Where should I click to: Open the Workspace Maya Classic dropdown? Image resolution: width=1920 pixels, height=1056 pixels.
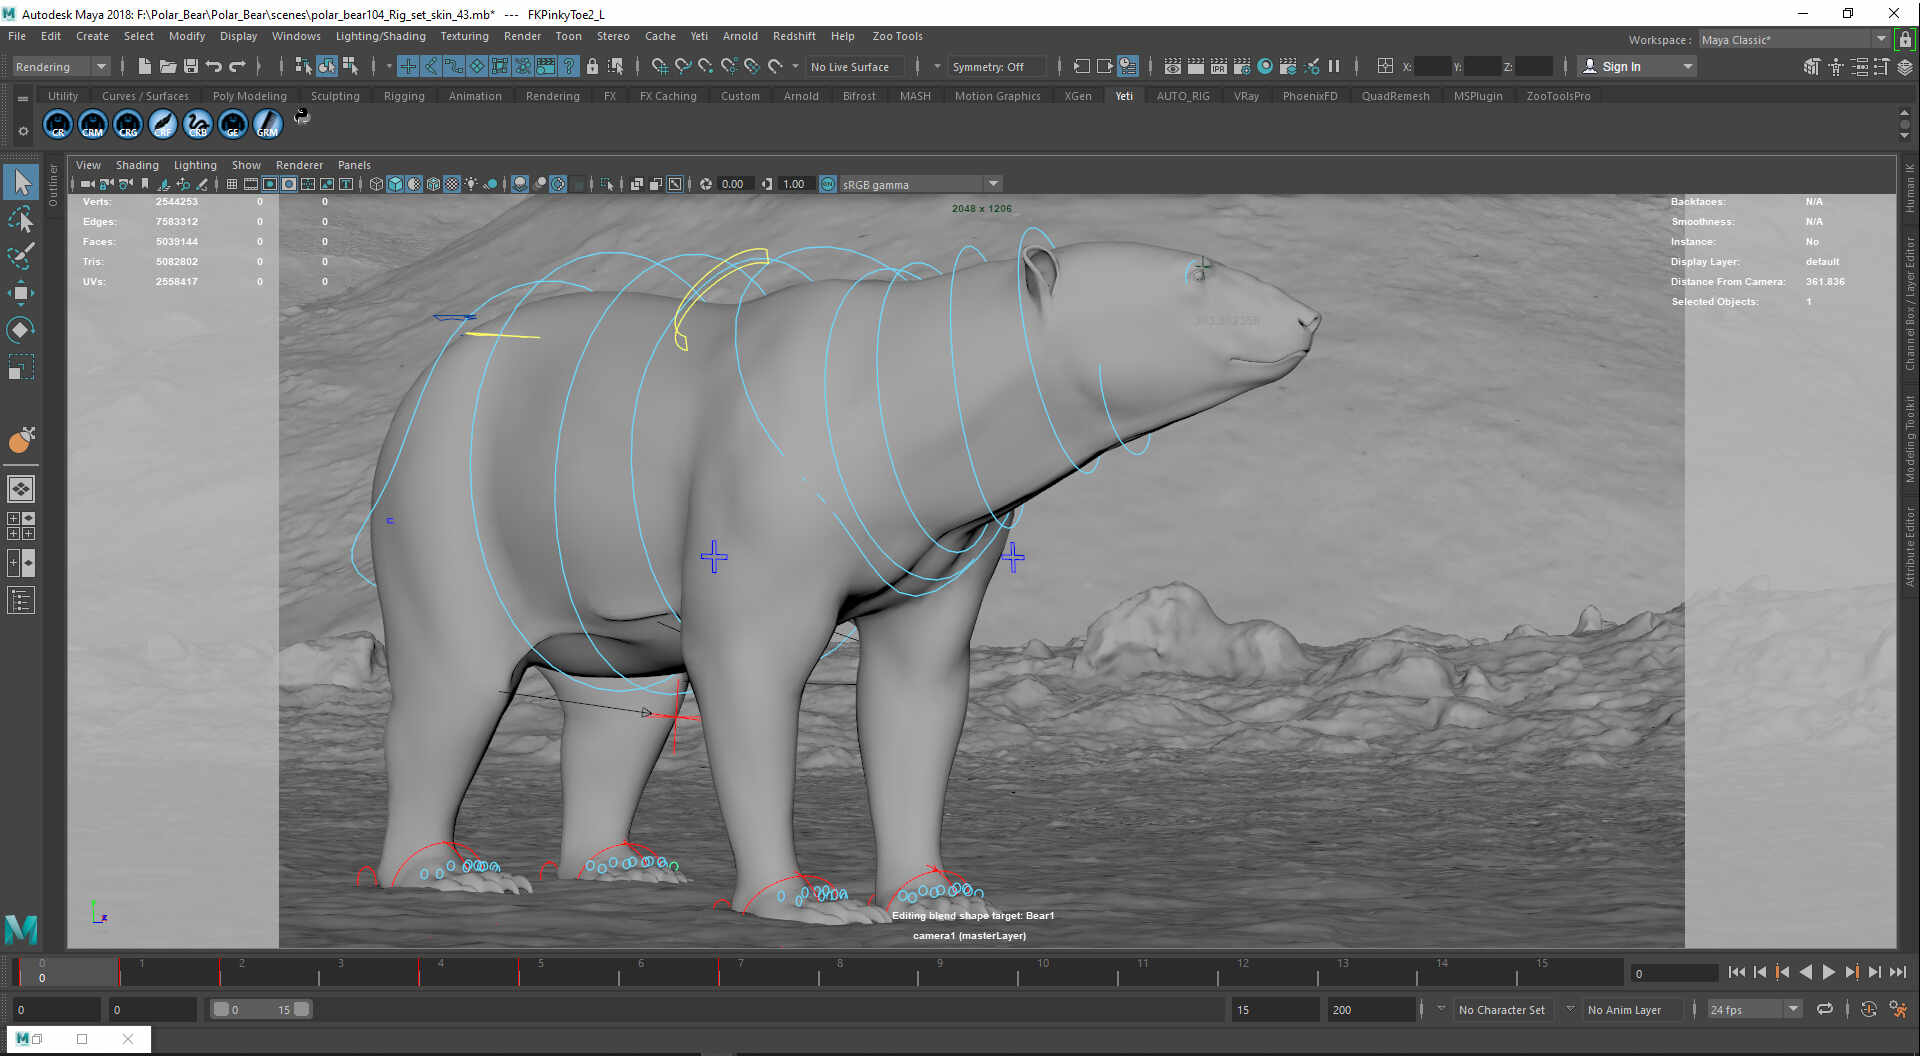tap(1793, 39)
